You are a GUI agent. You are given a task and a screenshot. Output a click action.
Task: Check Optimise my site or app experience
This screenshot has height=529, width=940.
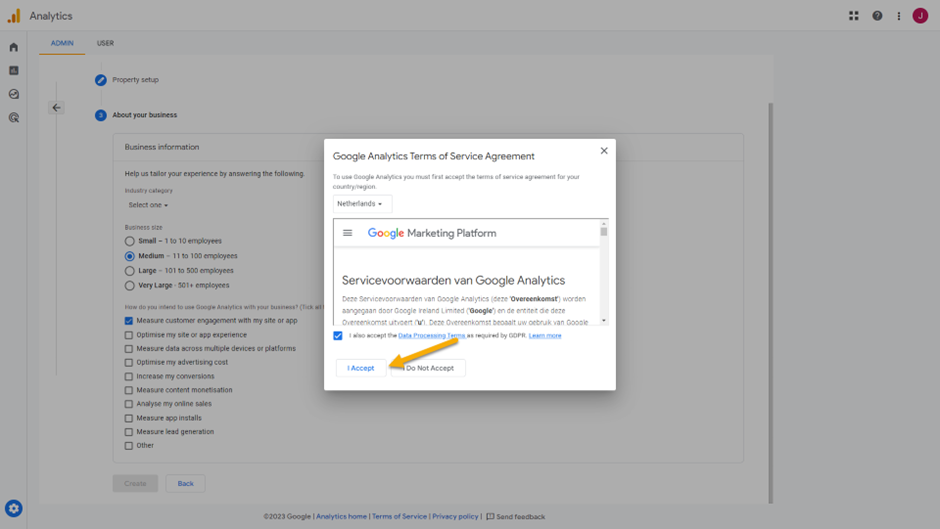[x=128, y=335]
